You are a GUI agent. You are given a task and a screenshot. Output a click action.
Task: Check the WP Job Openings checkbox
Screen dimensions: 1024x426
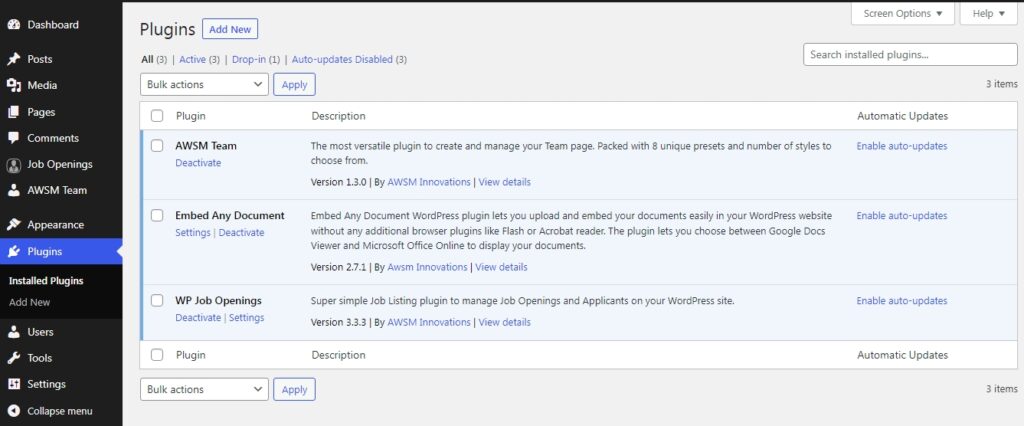(x=157, y=301)
